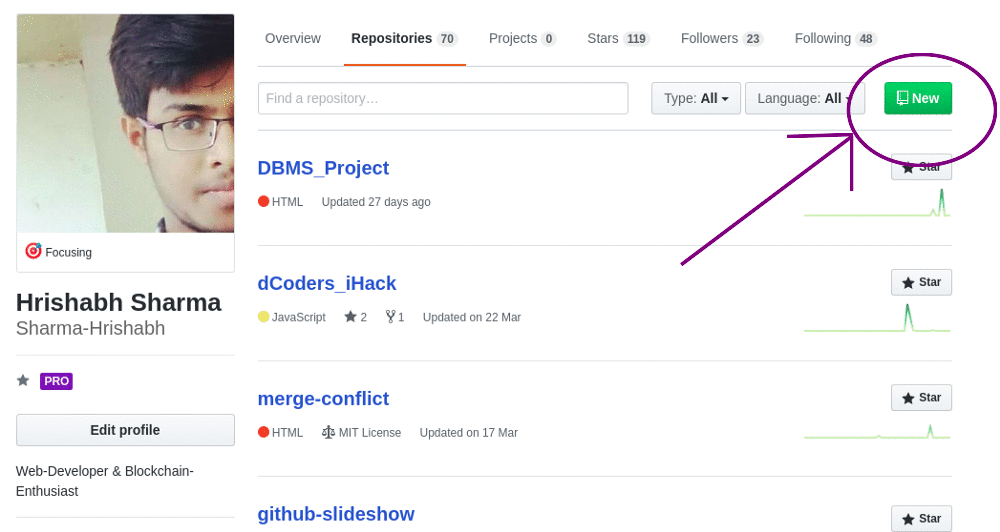Switch to the Projects tab
The width and height of the screenshot is (1000, 532).
tap(522, 38)
